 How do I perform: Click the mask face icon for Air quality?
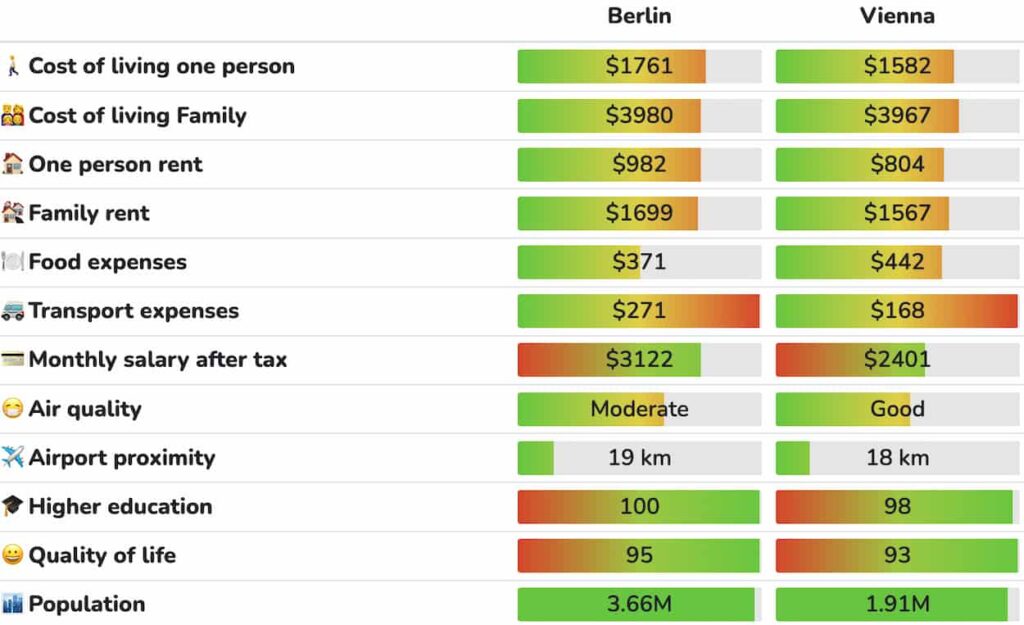pos(13,409)
